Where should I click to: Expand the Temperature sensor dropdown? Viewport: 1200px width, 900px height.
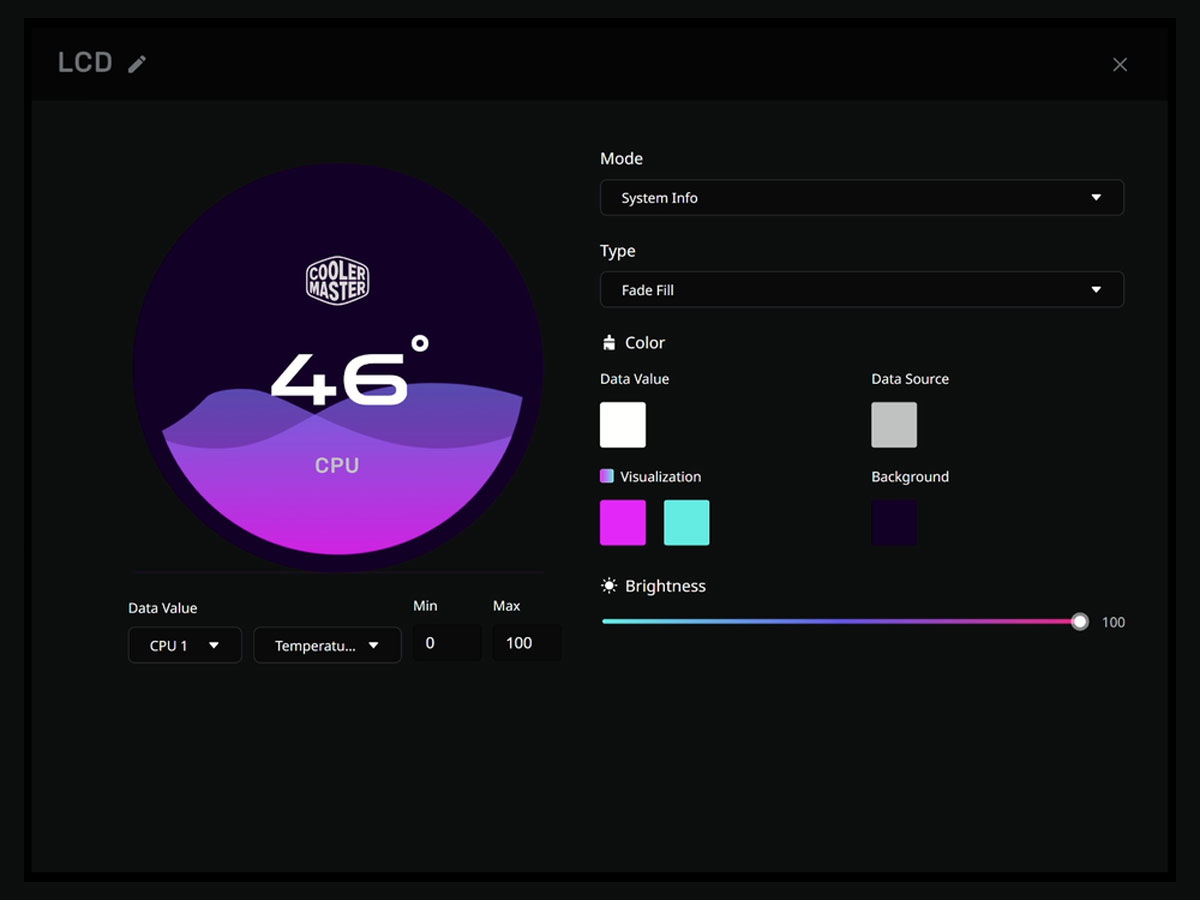327,645
